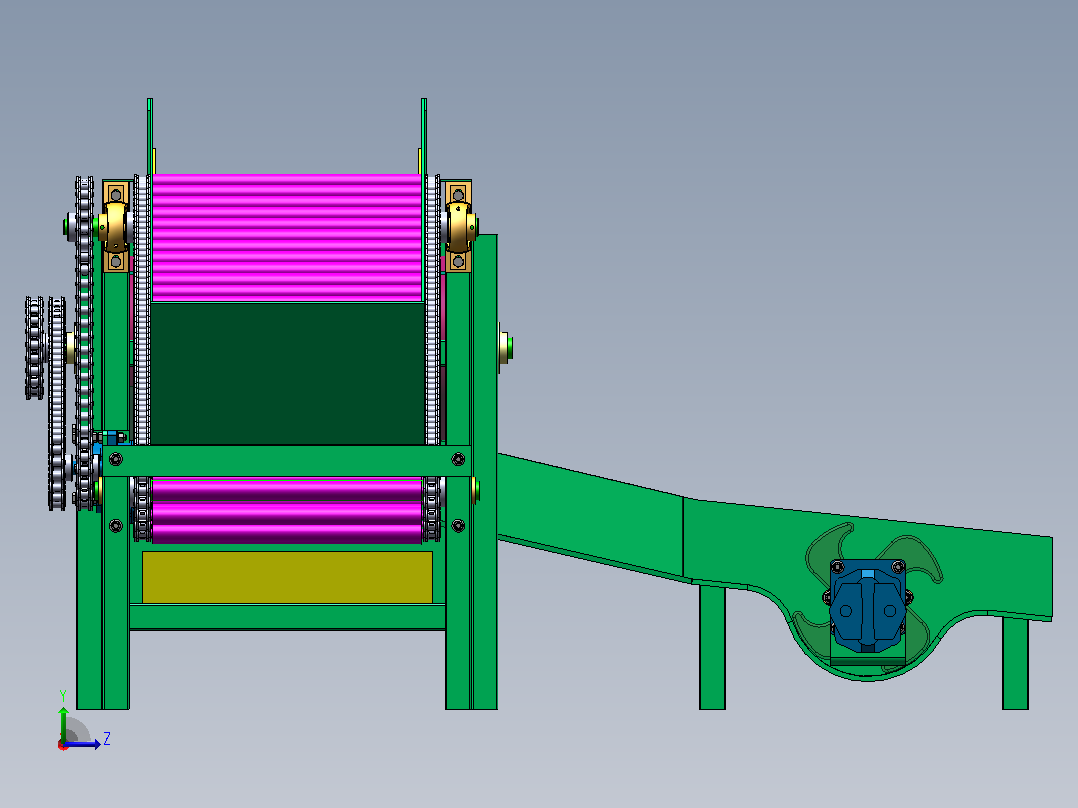Select the top-left golden pillow block bearing
Viewport: 1078px width, 808px height.
point(116,227)
